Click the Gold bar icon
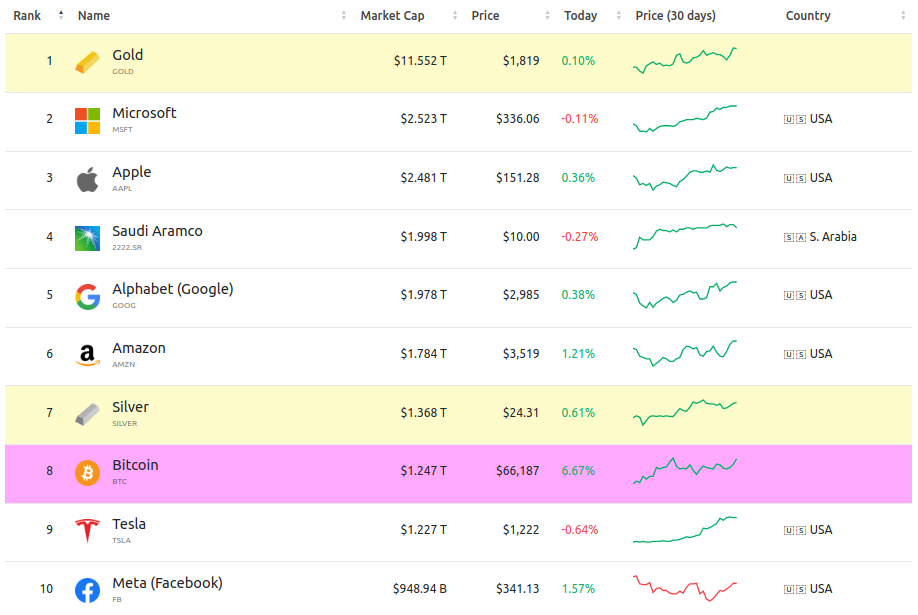918x615 pixels. coord(87,62)
